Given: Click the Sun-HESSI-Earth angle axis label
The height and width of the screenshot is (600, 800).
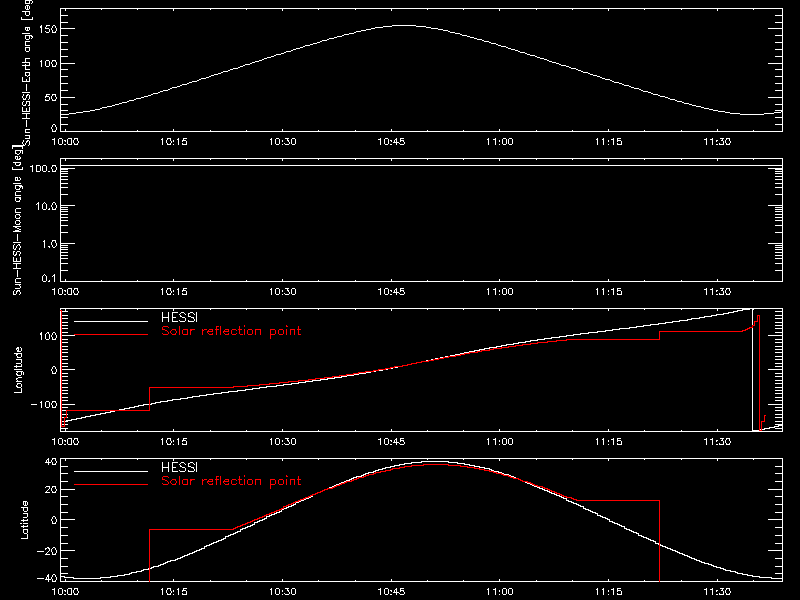Looking at the screenshot, I should (27, 72).
